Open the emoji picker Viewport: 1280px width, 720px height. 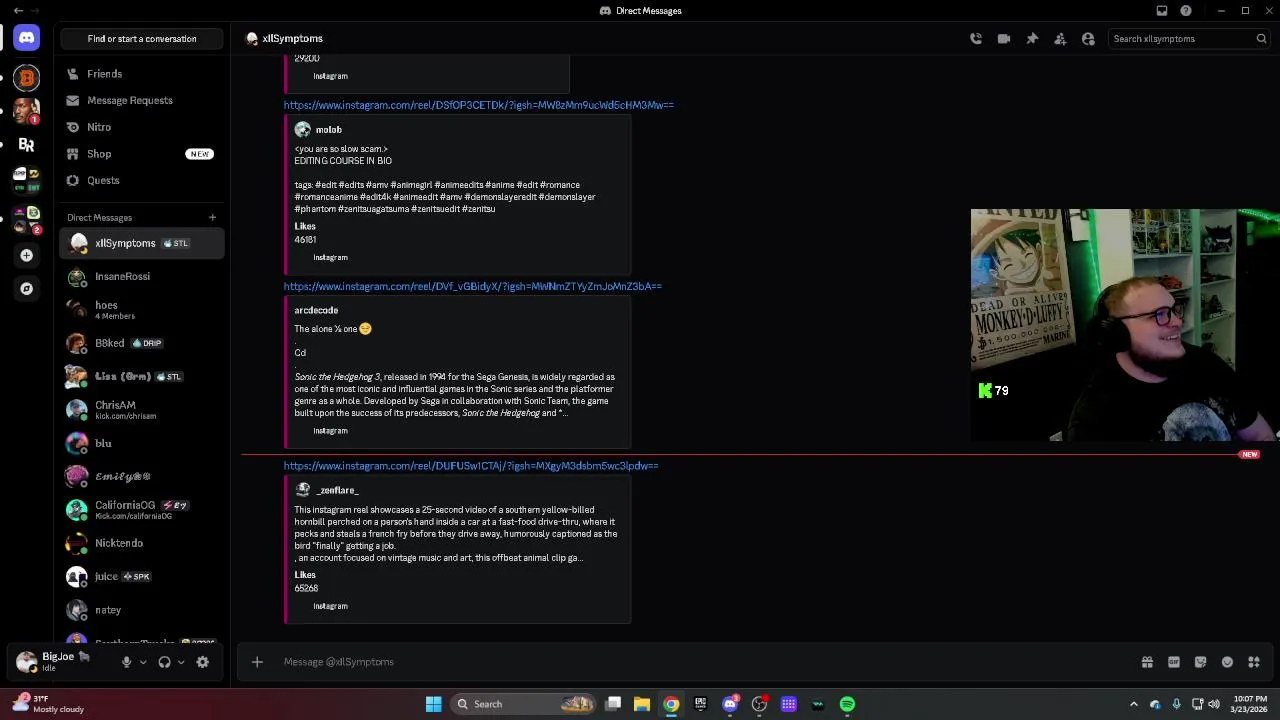1227,661
